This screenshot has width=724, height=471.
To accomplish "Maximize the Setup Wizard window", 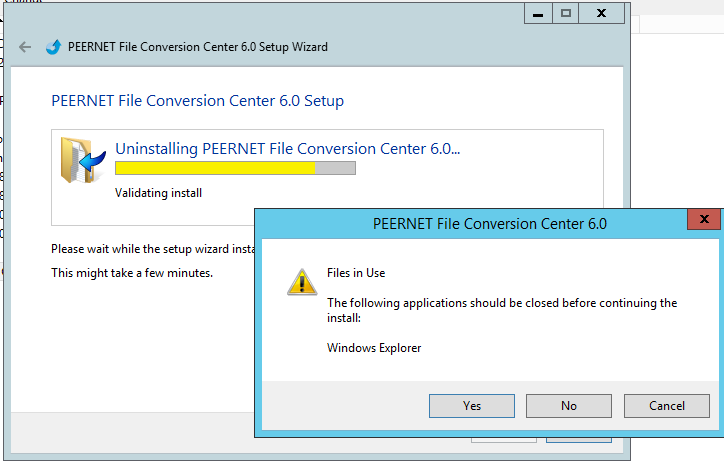I will 566,13.
